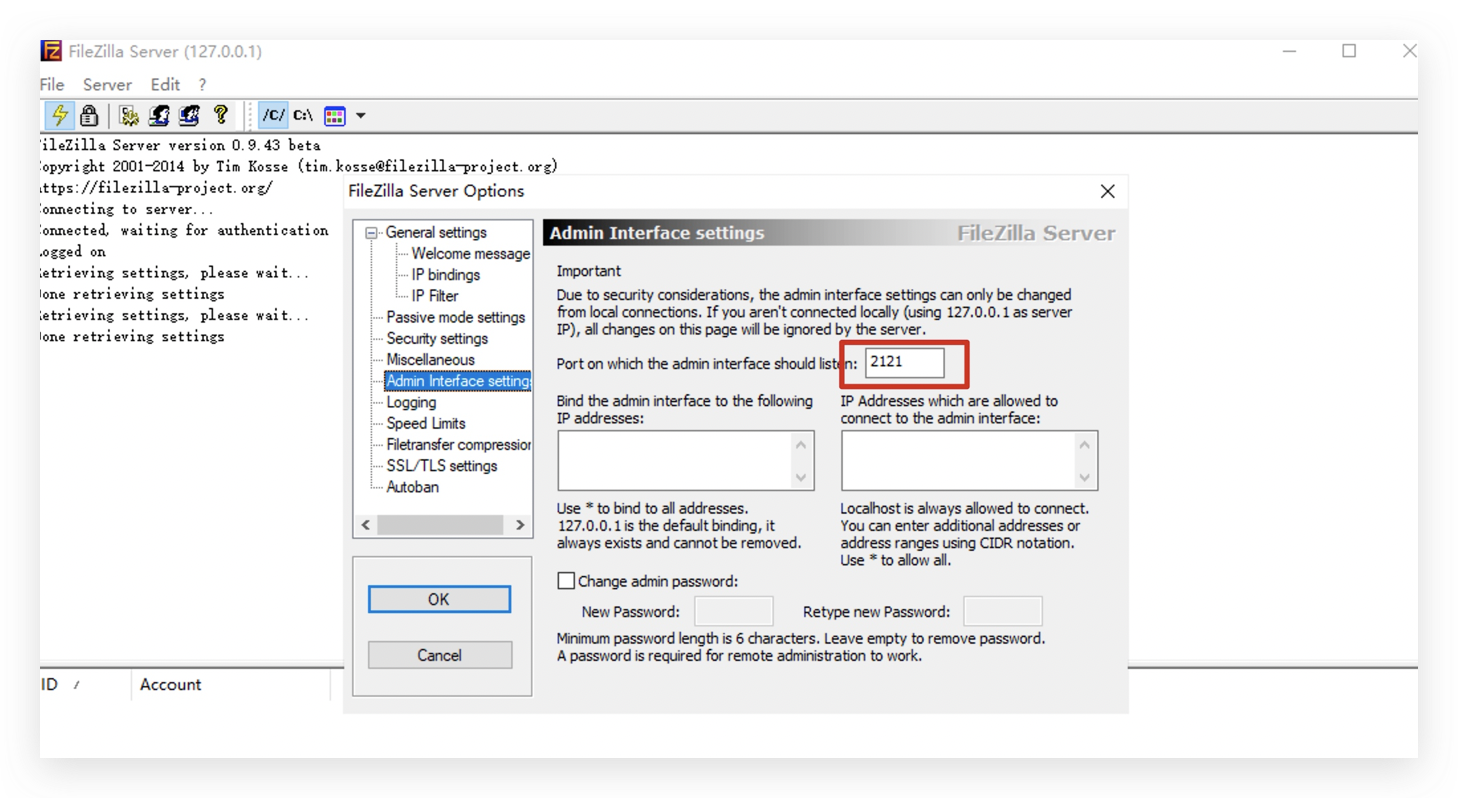Open the Server menu
Image resolution: width=1458 pixels, height=798 pixels.
[106, 84]
